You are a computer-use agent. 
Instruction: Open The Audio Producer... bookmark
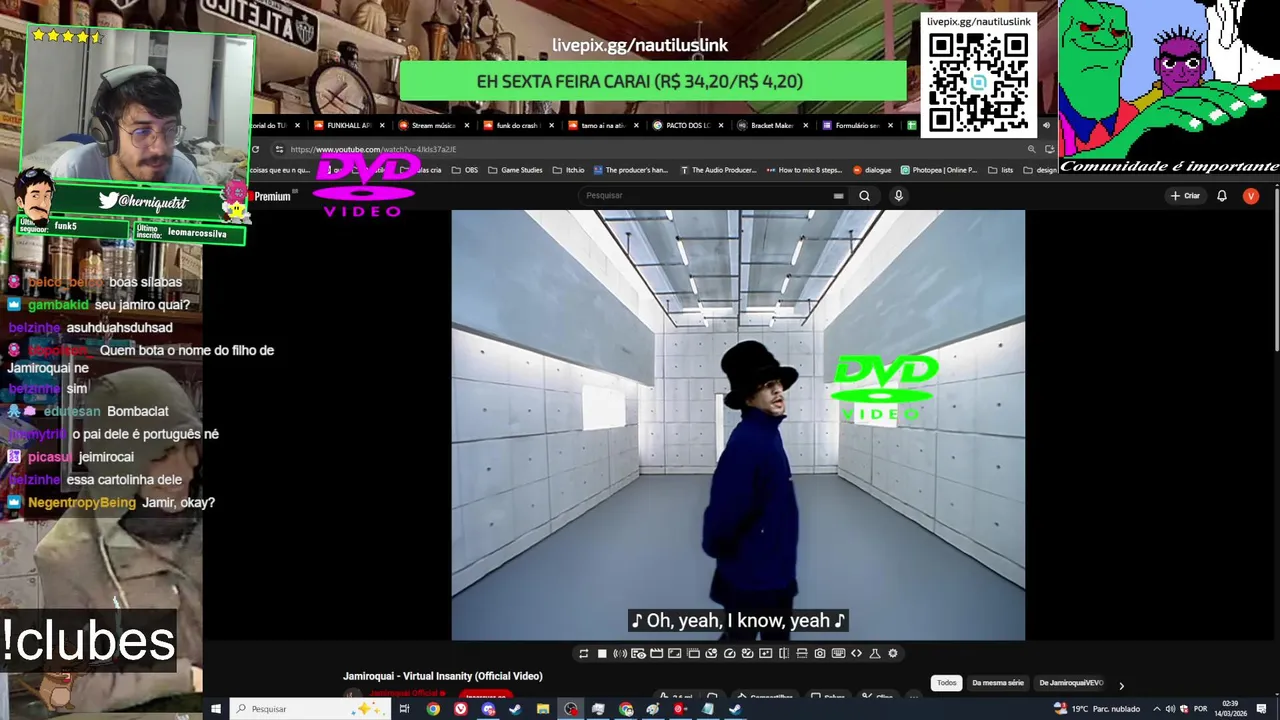tap(718, 170)
